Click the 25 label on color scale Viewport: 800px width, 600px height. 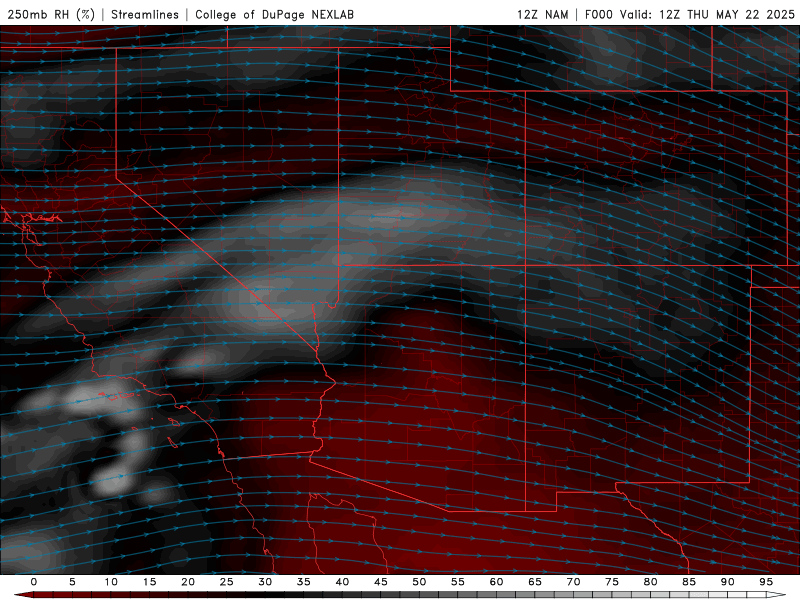tap(227, 582)
